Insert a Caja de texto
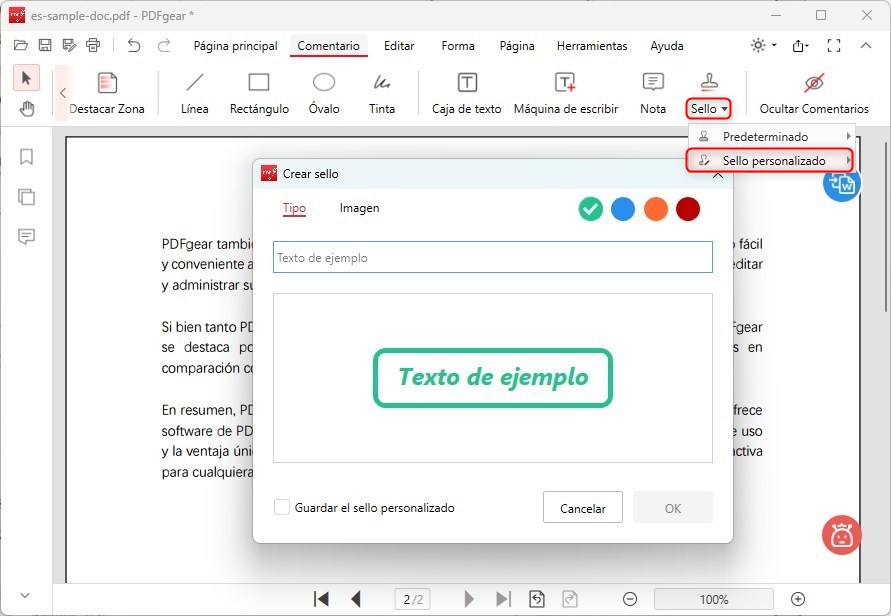The width and height of the screenshot is (891, 616). tap(464, 91)
